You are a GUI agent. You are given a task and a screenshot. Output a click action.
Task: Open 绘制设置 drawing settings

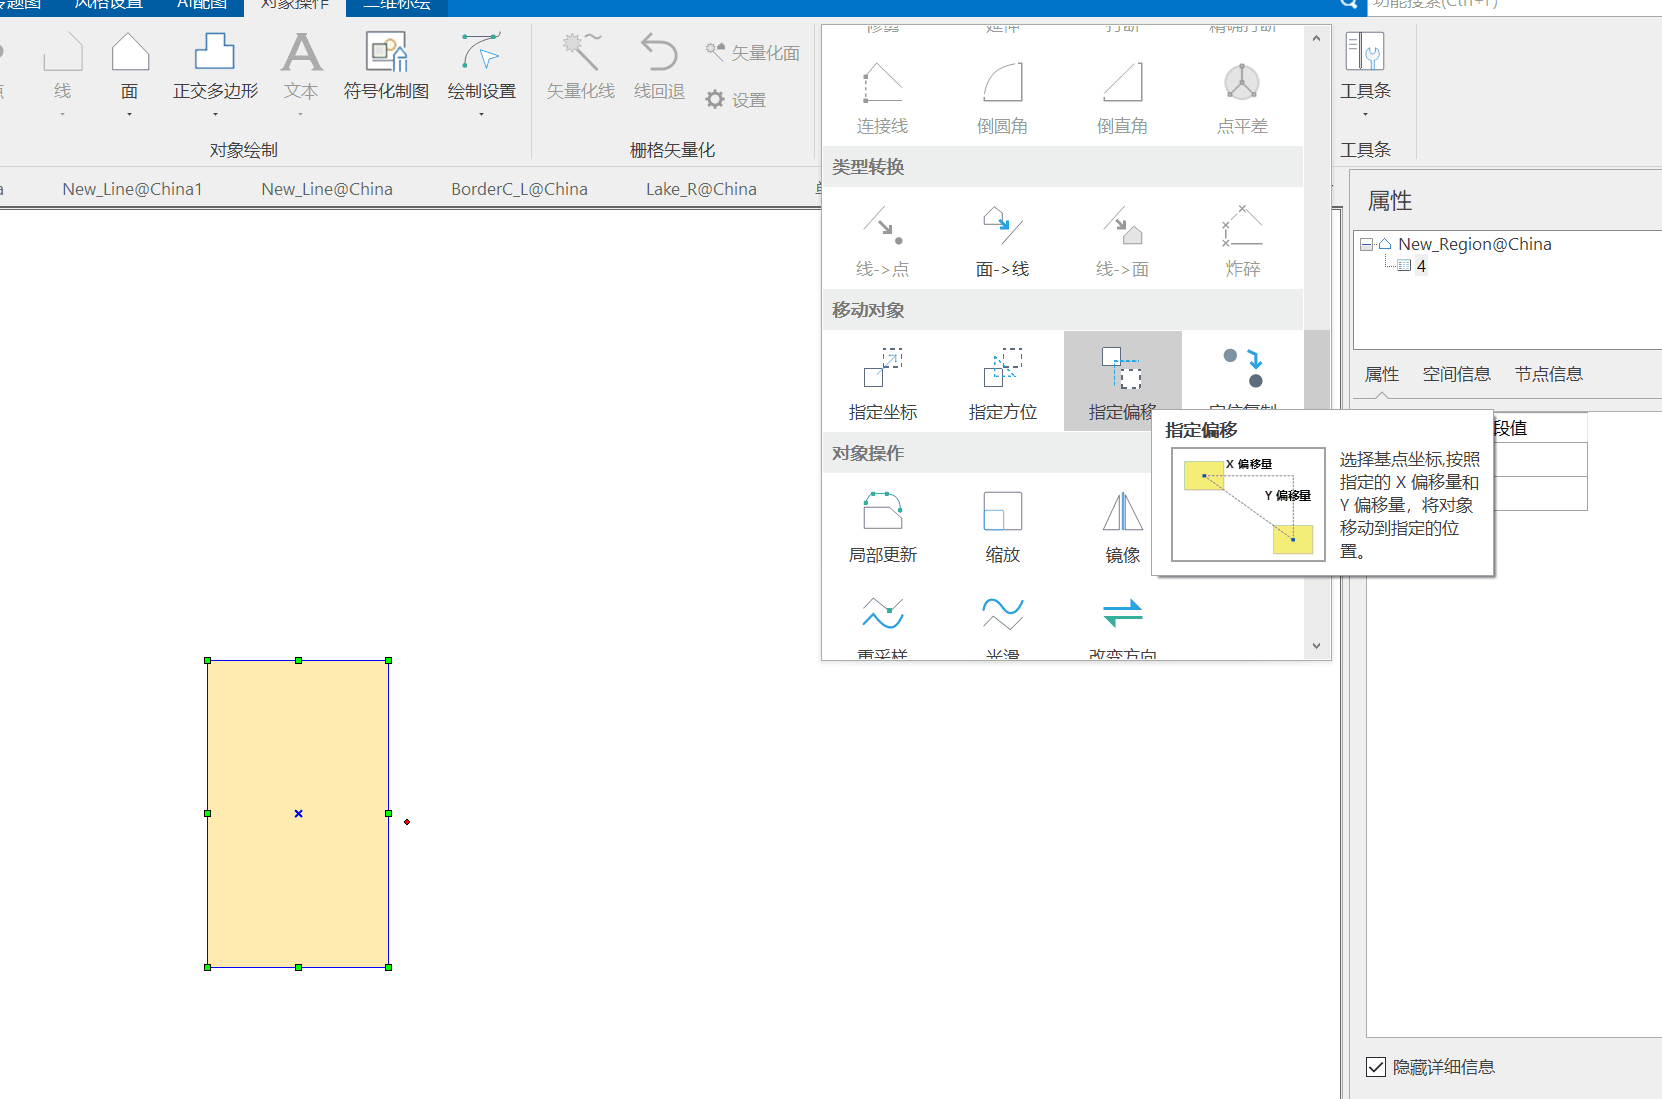(x=481, y=64)
